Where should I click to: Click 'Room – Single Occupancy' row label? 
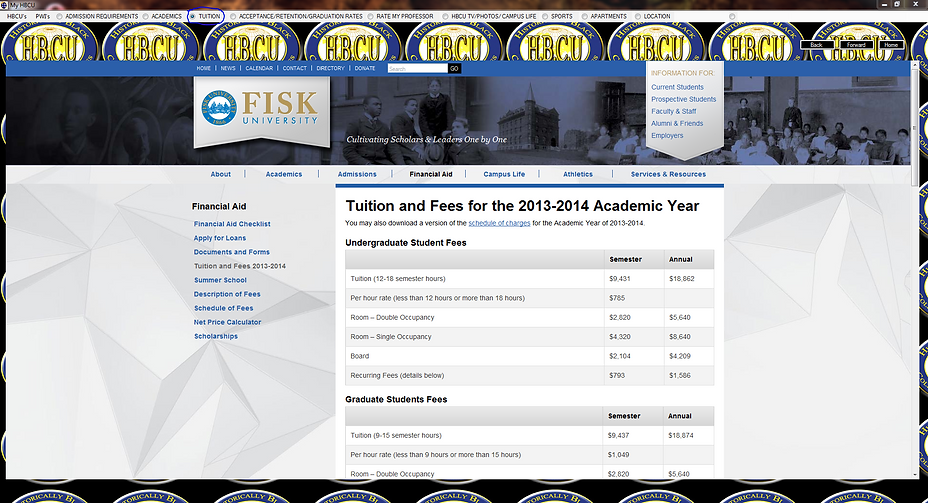[x=391, y=337]
